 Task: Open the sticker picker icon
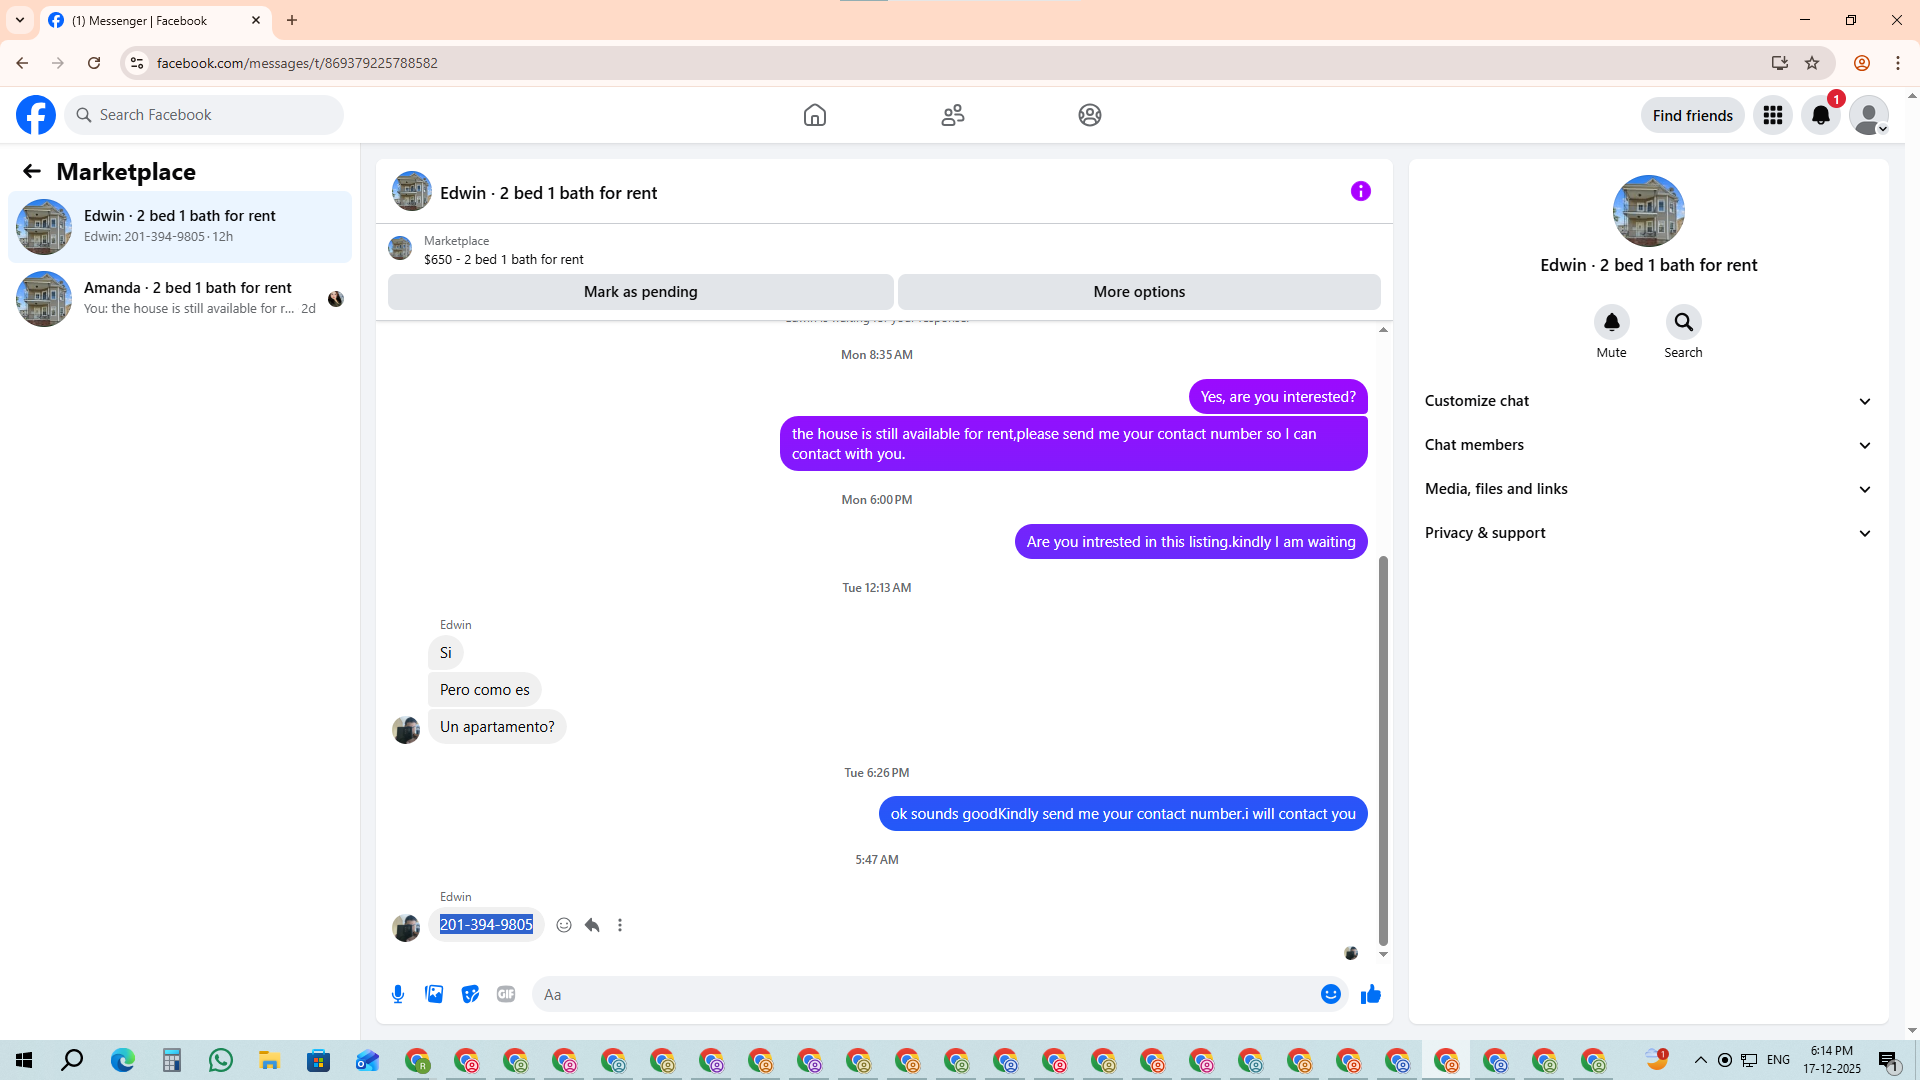(x=470, y=994)
